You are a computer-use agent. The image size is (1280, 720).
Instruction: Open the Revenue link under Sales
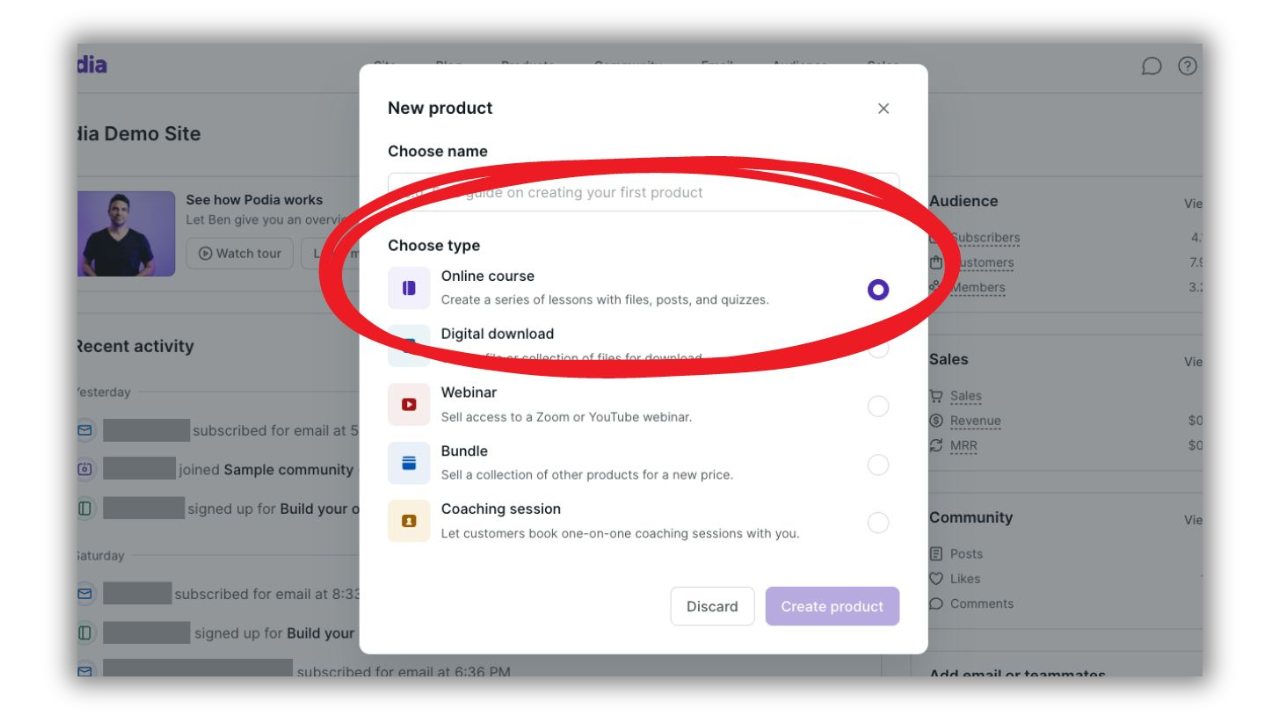pyautogui.click(x=975, y=421)
